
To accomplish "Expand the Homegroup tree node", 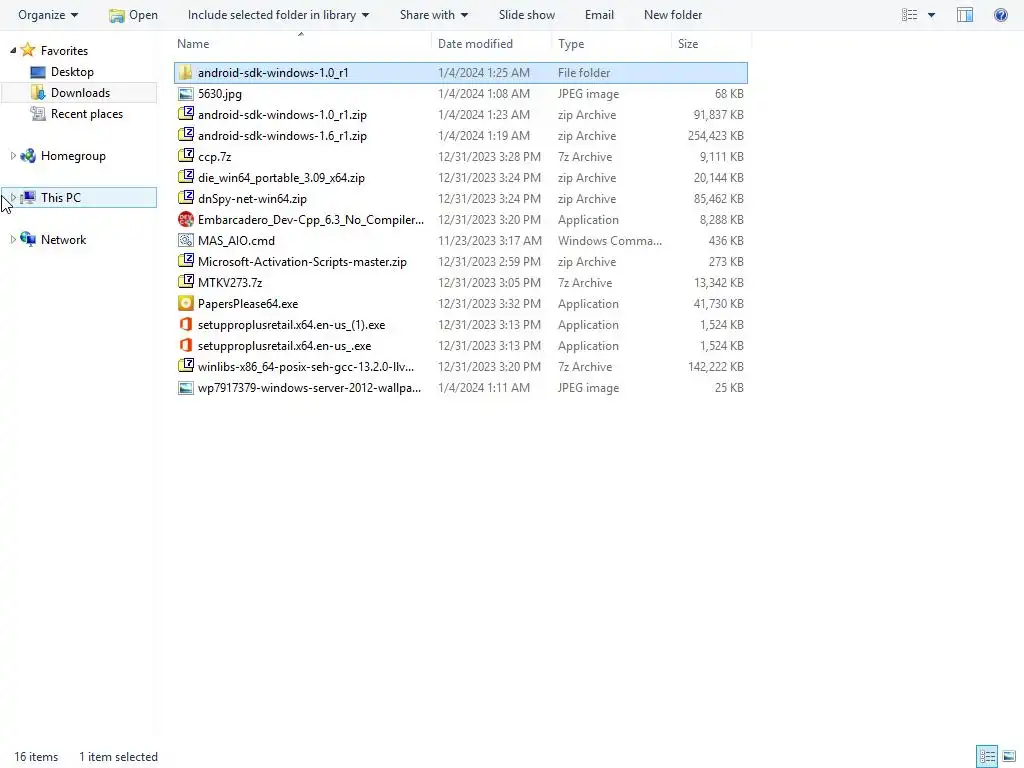I will click(x=12, y=155).
